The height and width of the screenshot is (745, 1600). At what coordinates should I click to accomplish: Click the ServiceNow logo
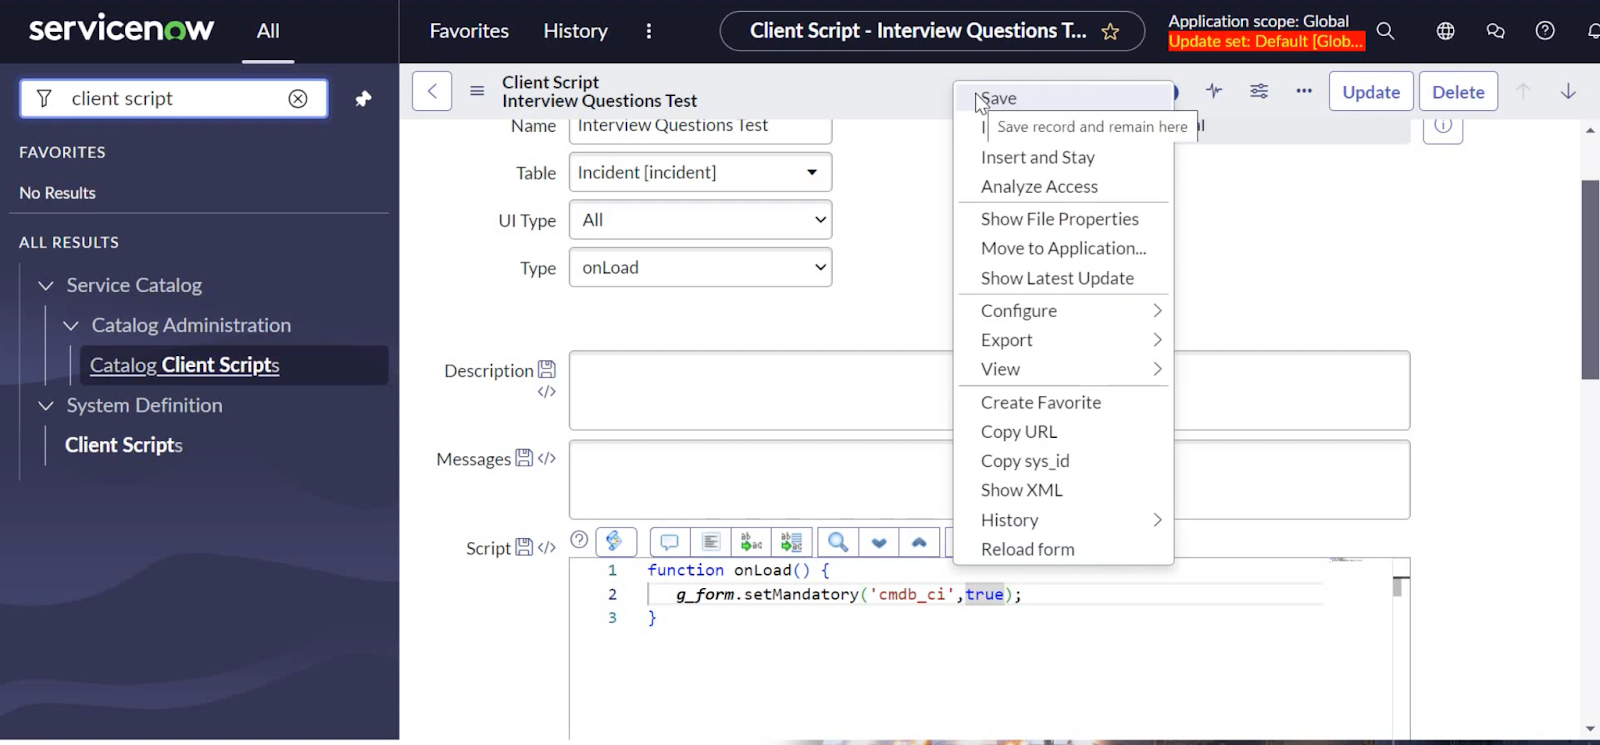121,28
